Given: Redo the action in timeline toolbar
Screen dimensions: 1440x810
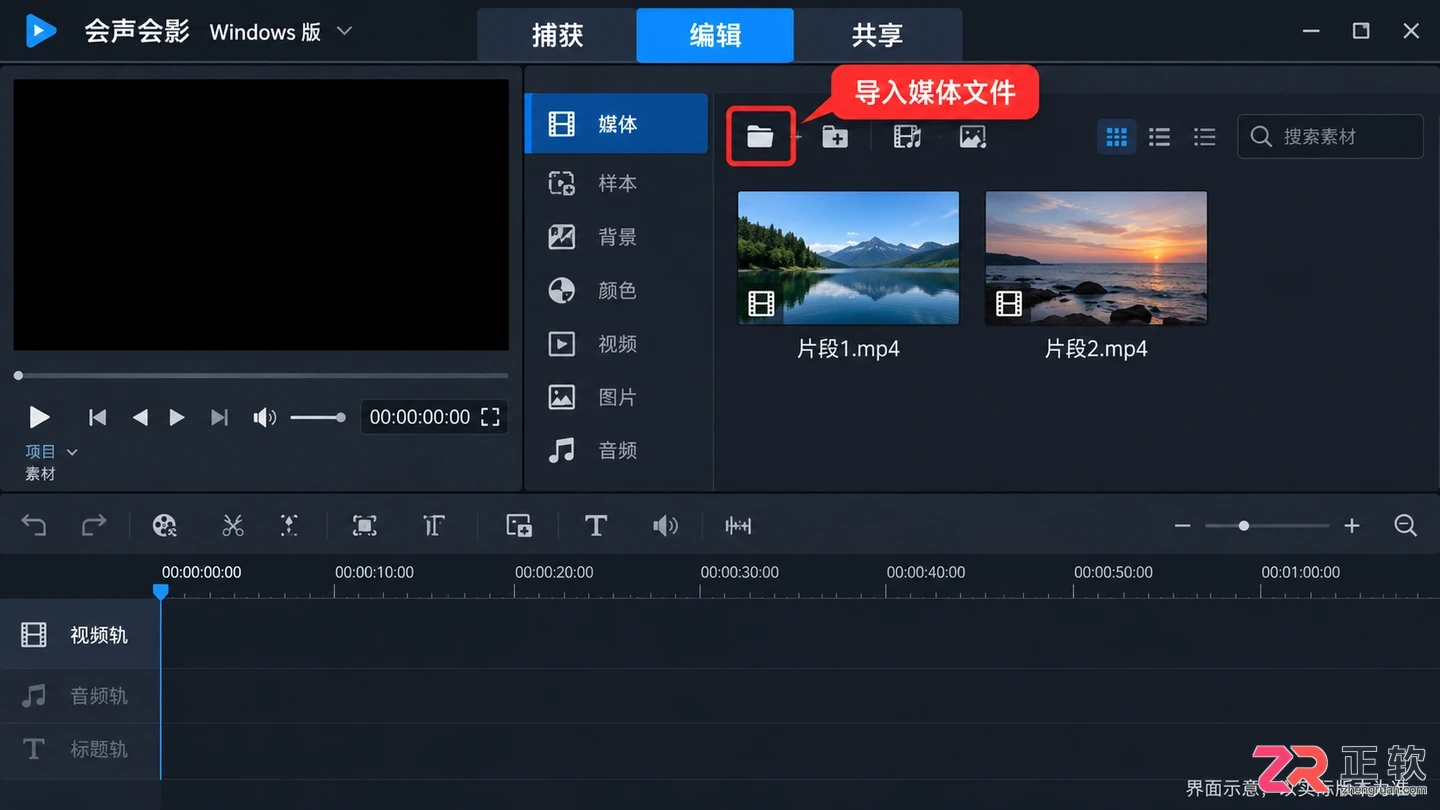Looking at the screenshot, I should click(x=94, y=525).
